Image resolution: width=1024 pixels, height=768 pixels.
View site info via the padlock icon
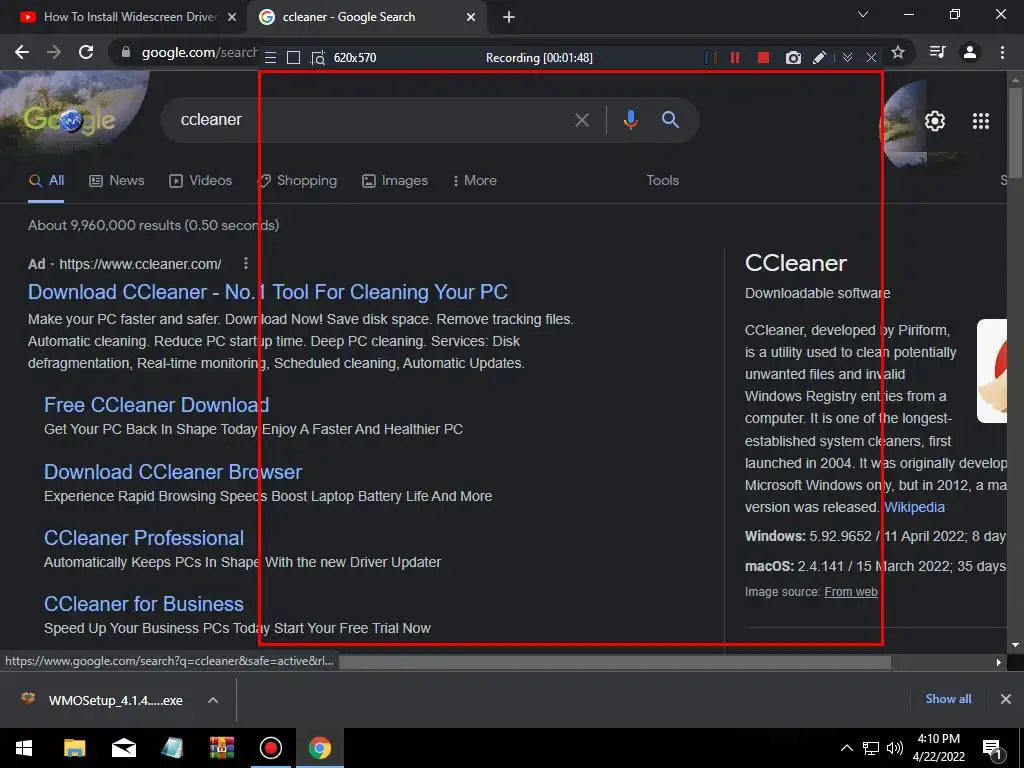pos(126,52)
